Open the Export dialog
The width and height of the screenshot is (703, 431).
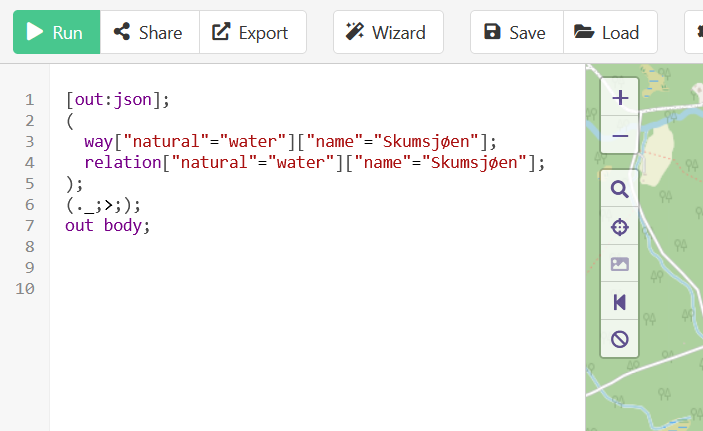pyautogui.click(x=253, y=32)
